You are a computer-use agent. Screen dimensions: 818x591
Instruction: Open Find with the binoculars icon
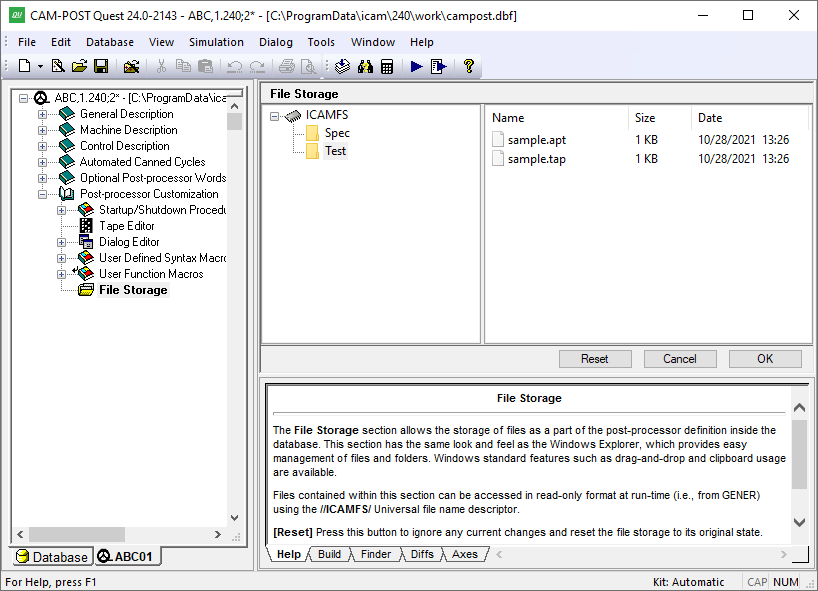coord(365,66)
